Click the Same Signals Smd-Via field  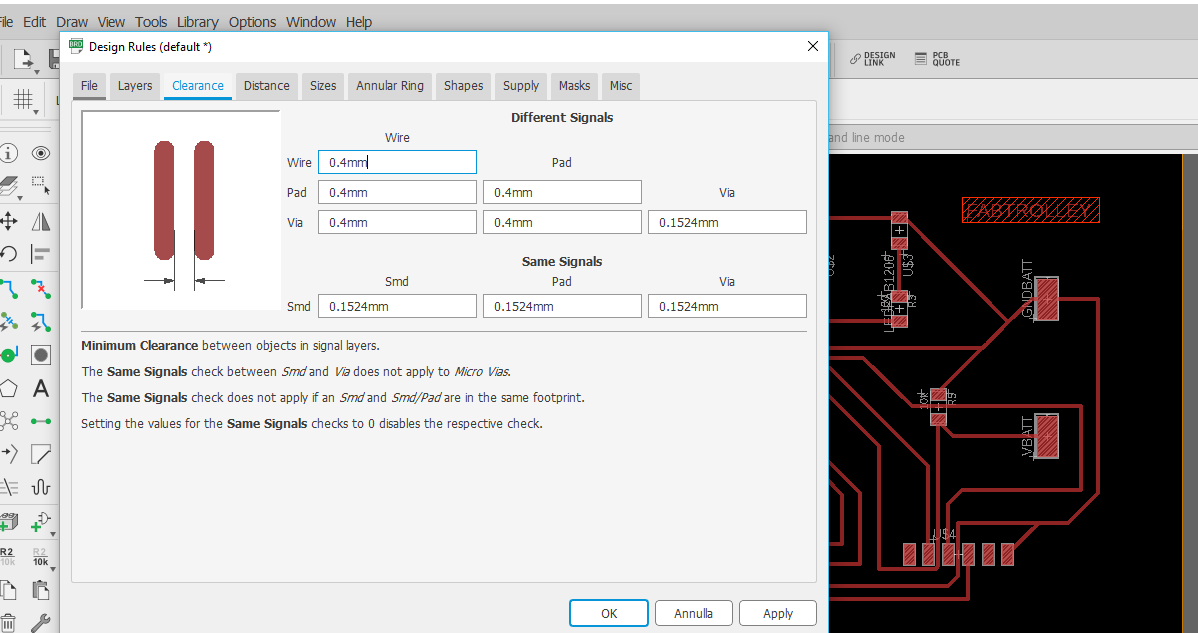click(727, 306)
